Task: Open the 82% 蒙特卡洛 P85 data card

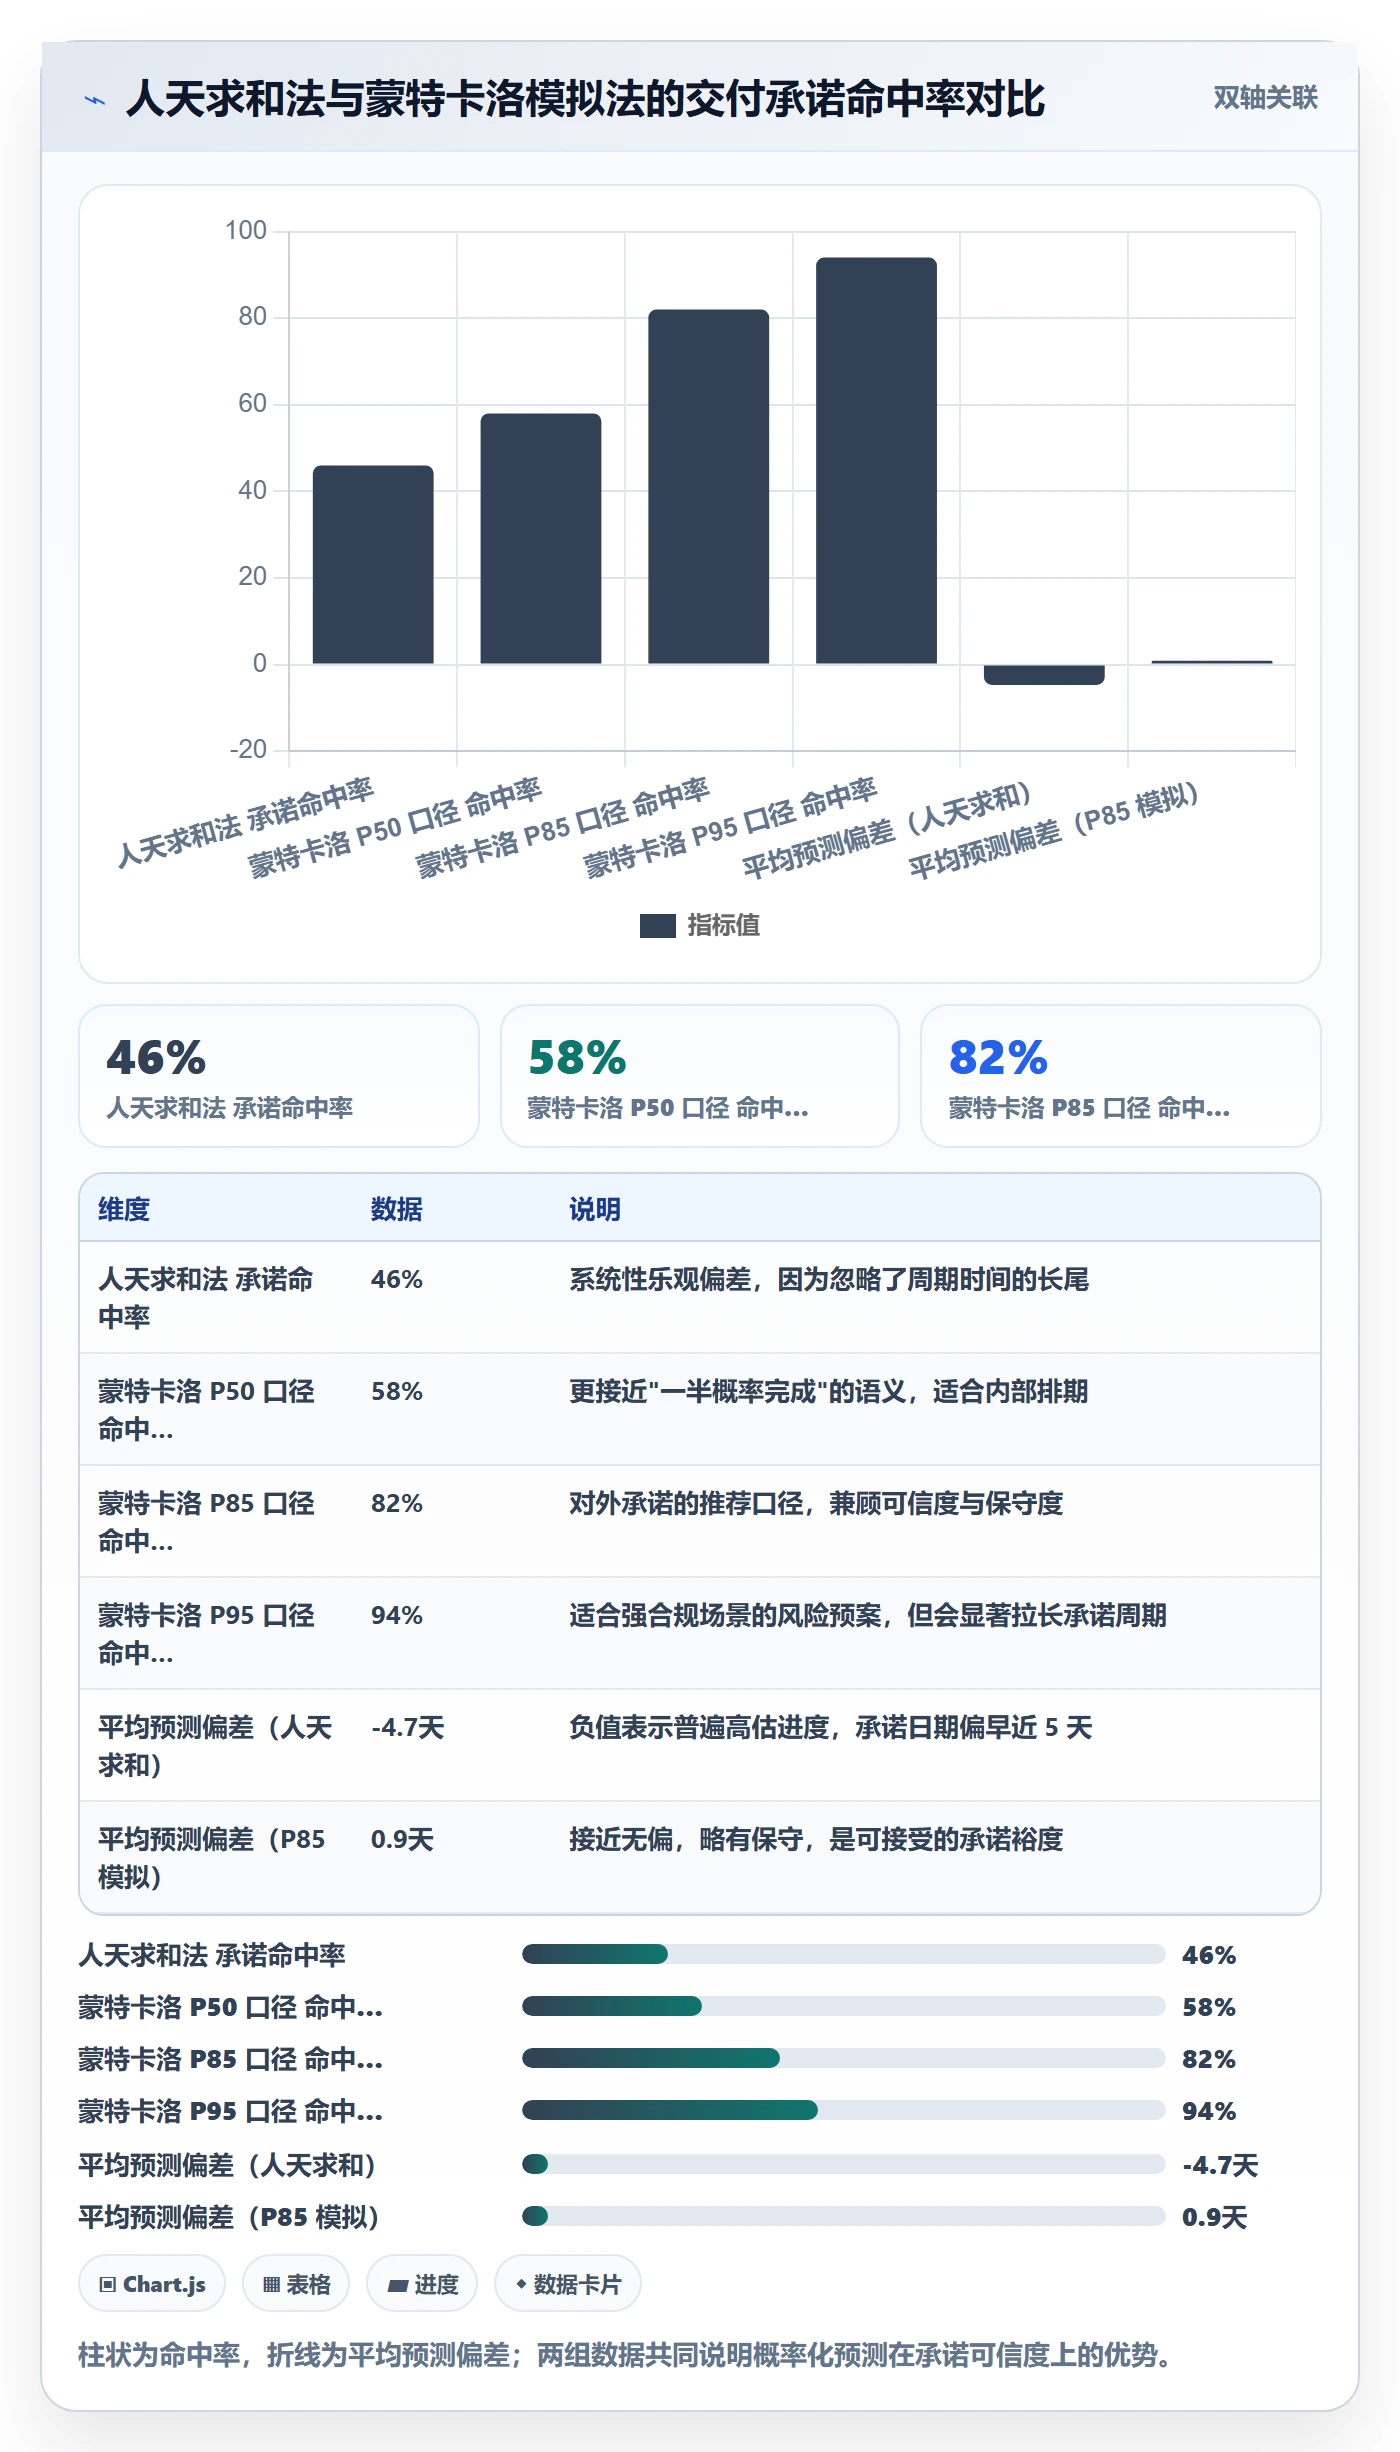Action: (1121, 1076)
